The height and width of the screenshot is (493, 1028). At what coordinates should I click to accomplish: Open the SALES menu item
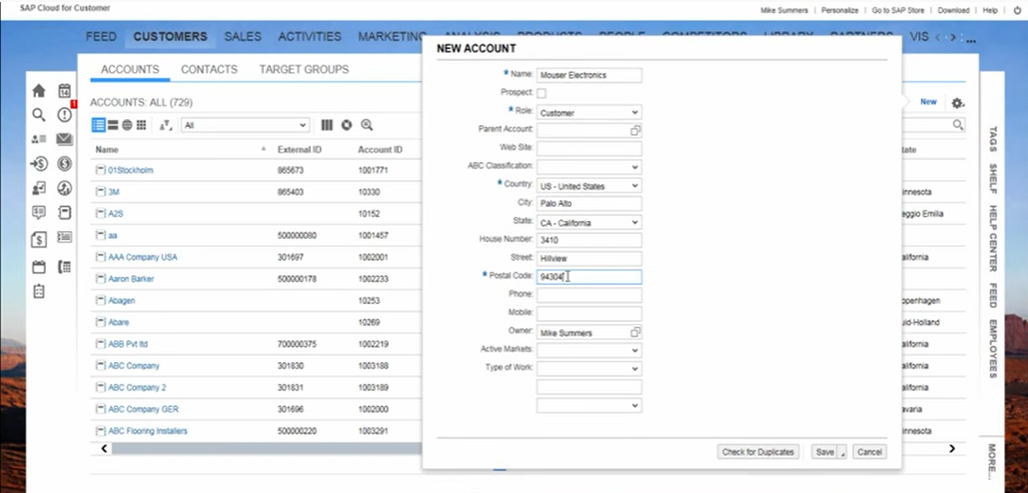click(x=243, y=37)
